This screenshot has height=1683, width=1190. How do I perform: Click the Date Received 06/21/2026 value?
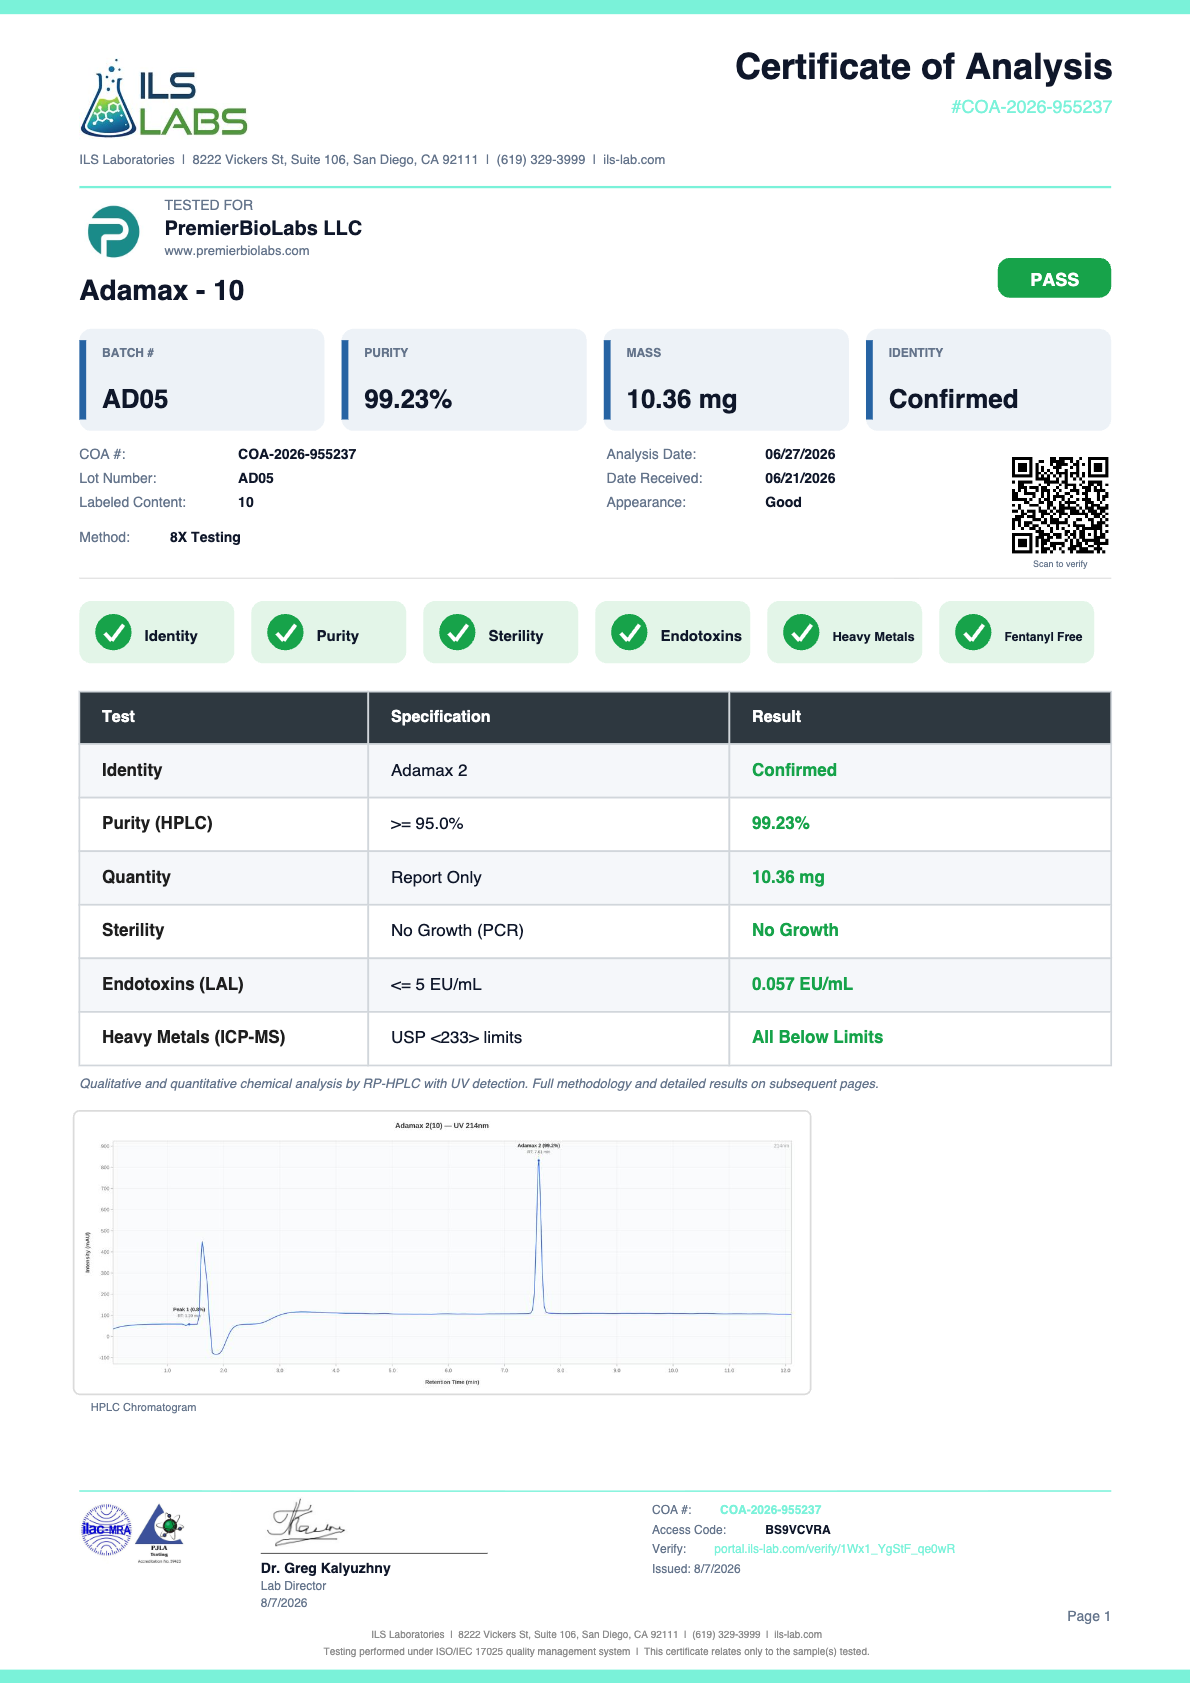(x=800, y=478)
